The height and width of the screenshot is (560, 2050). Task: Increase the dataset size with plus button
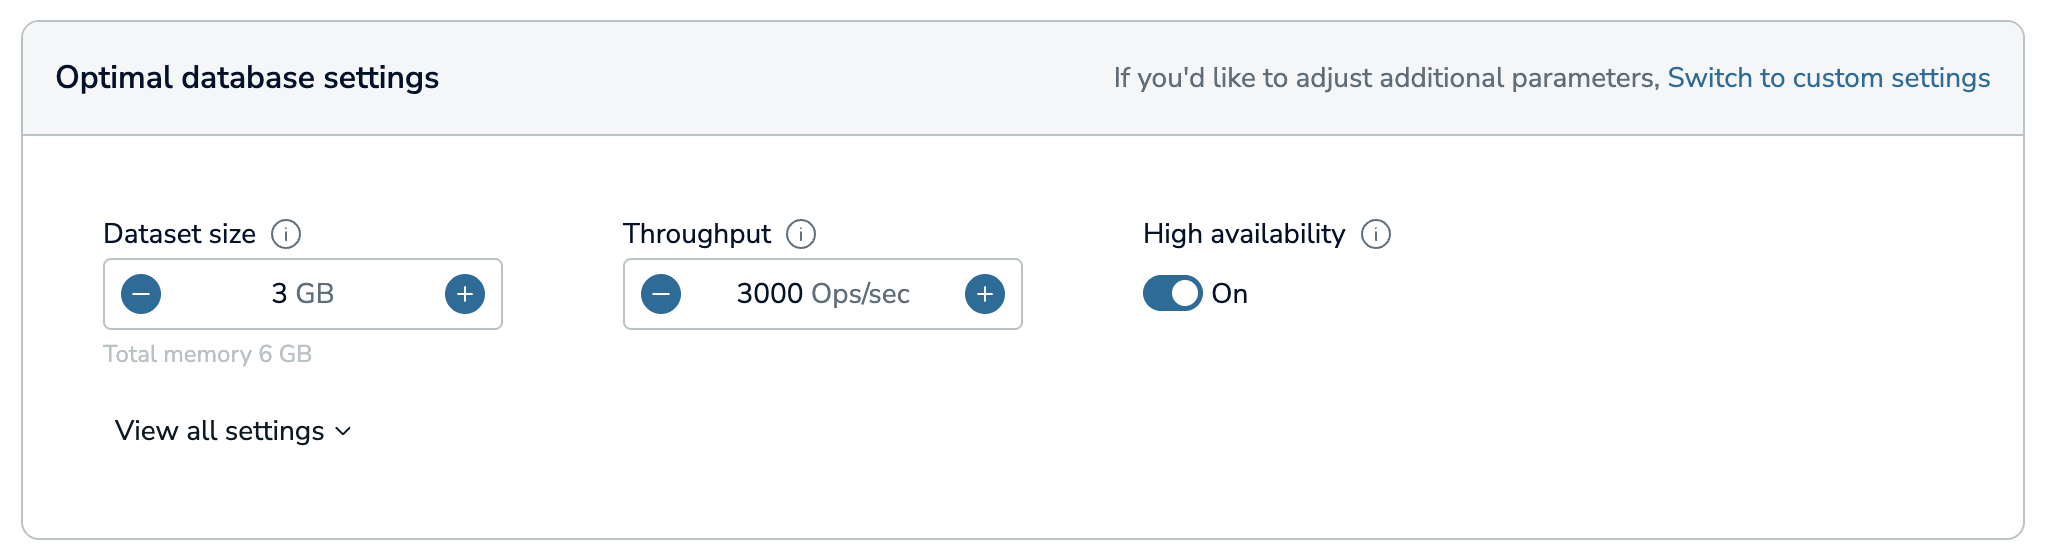coord(465,294)
